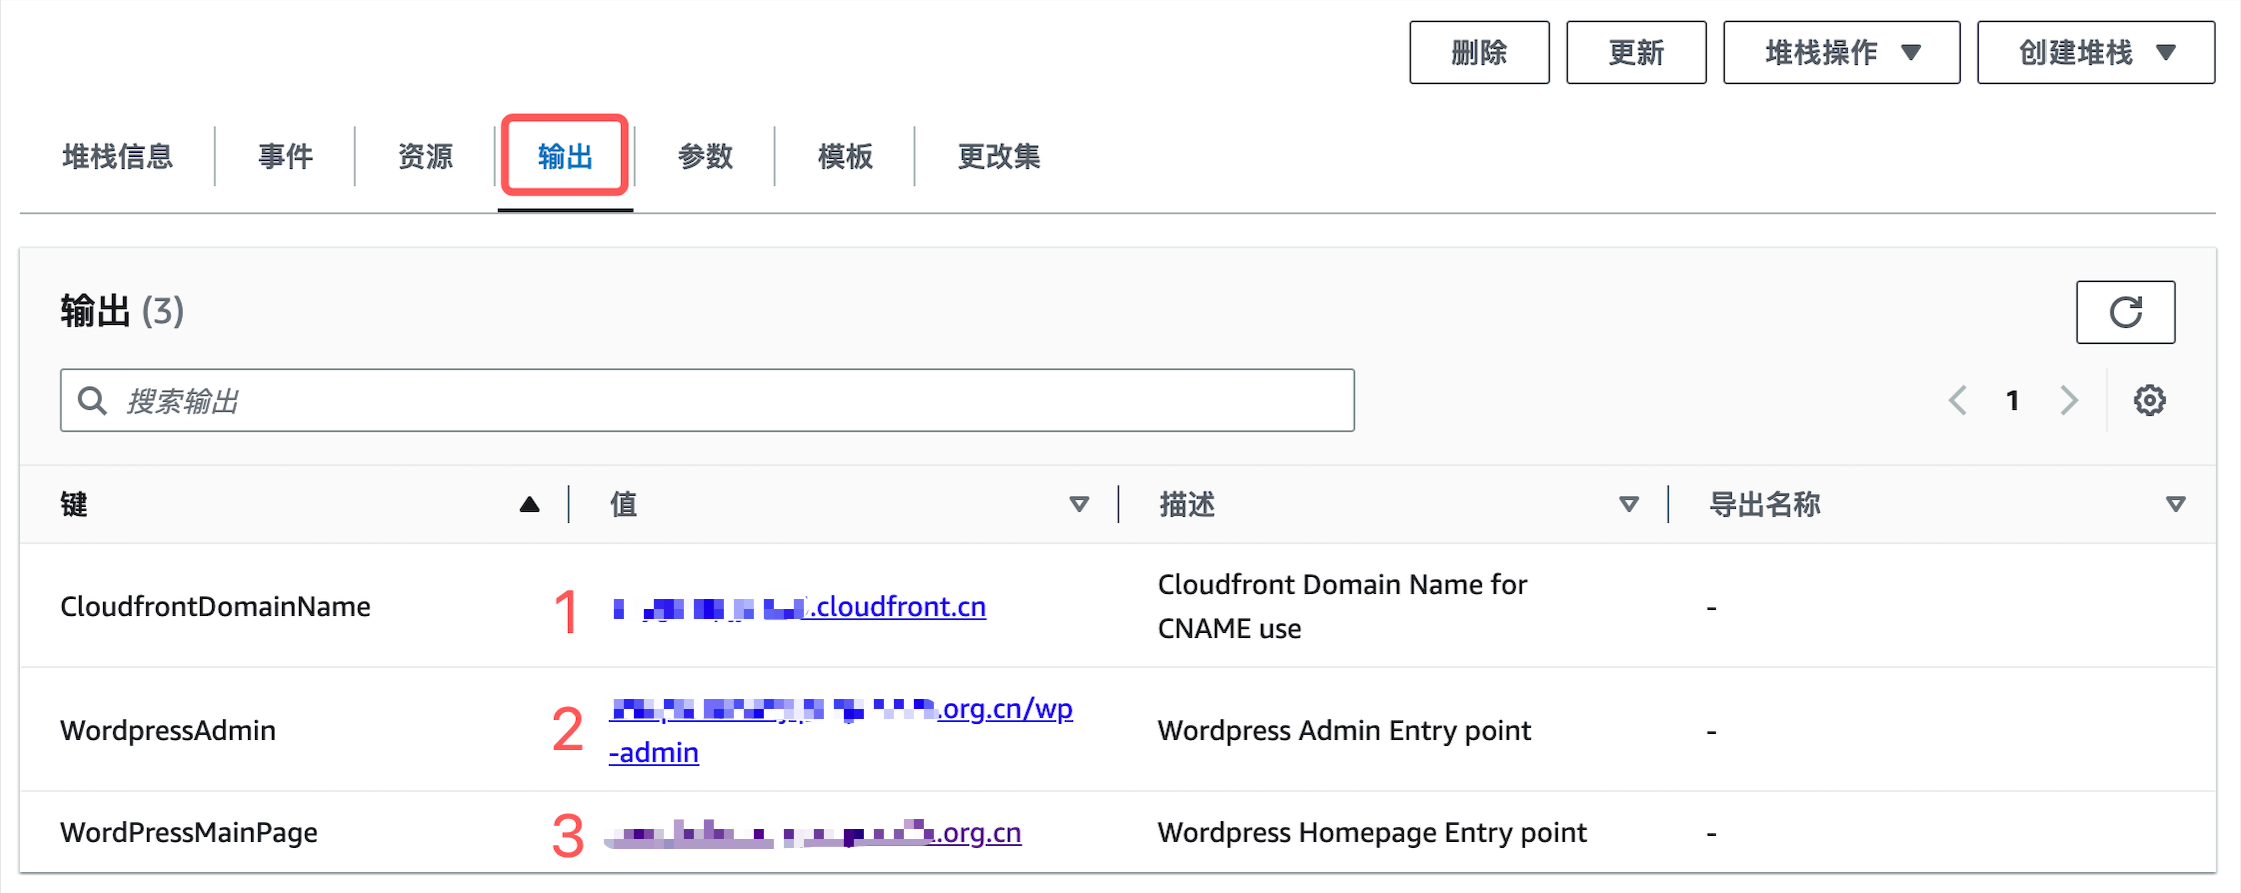Click the 值 column header
The height and width of the screenshot is (893, 2241).
click(623, 505)
